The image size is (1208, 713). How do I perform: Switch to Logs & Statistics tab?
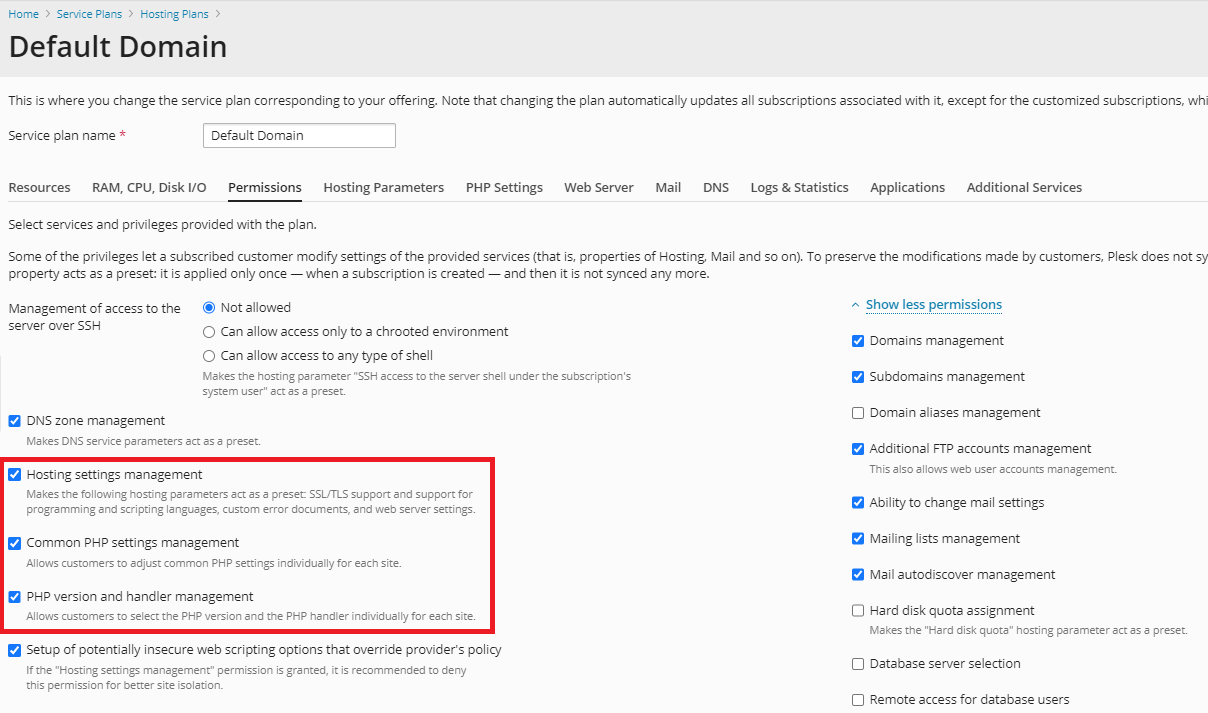[x=799, y=188]
